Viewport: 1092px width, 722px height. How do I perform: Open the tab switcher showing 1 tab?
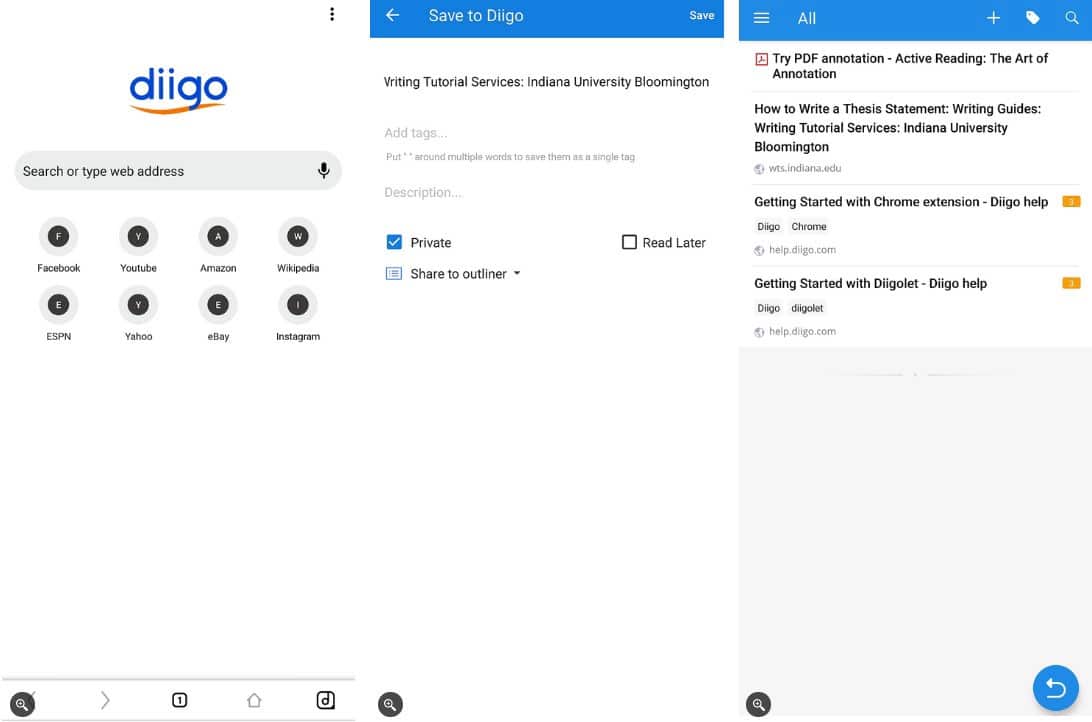(179, 700)
